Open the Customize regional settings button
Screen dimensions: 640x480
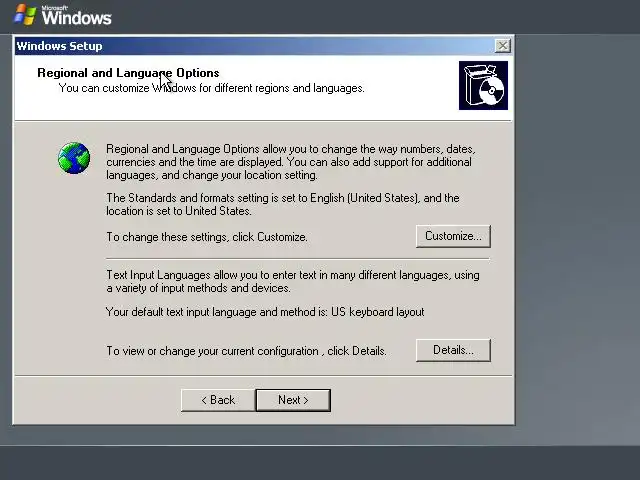point(453,236)
